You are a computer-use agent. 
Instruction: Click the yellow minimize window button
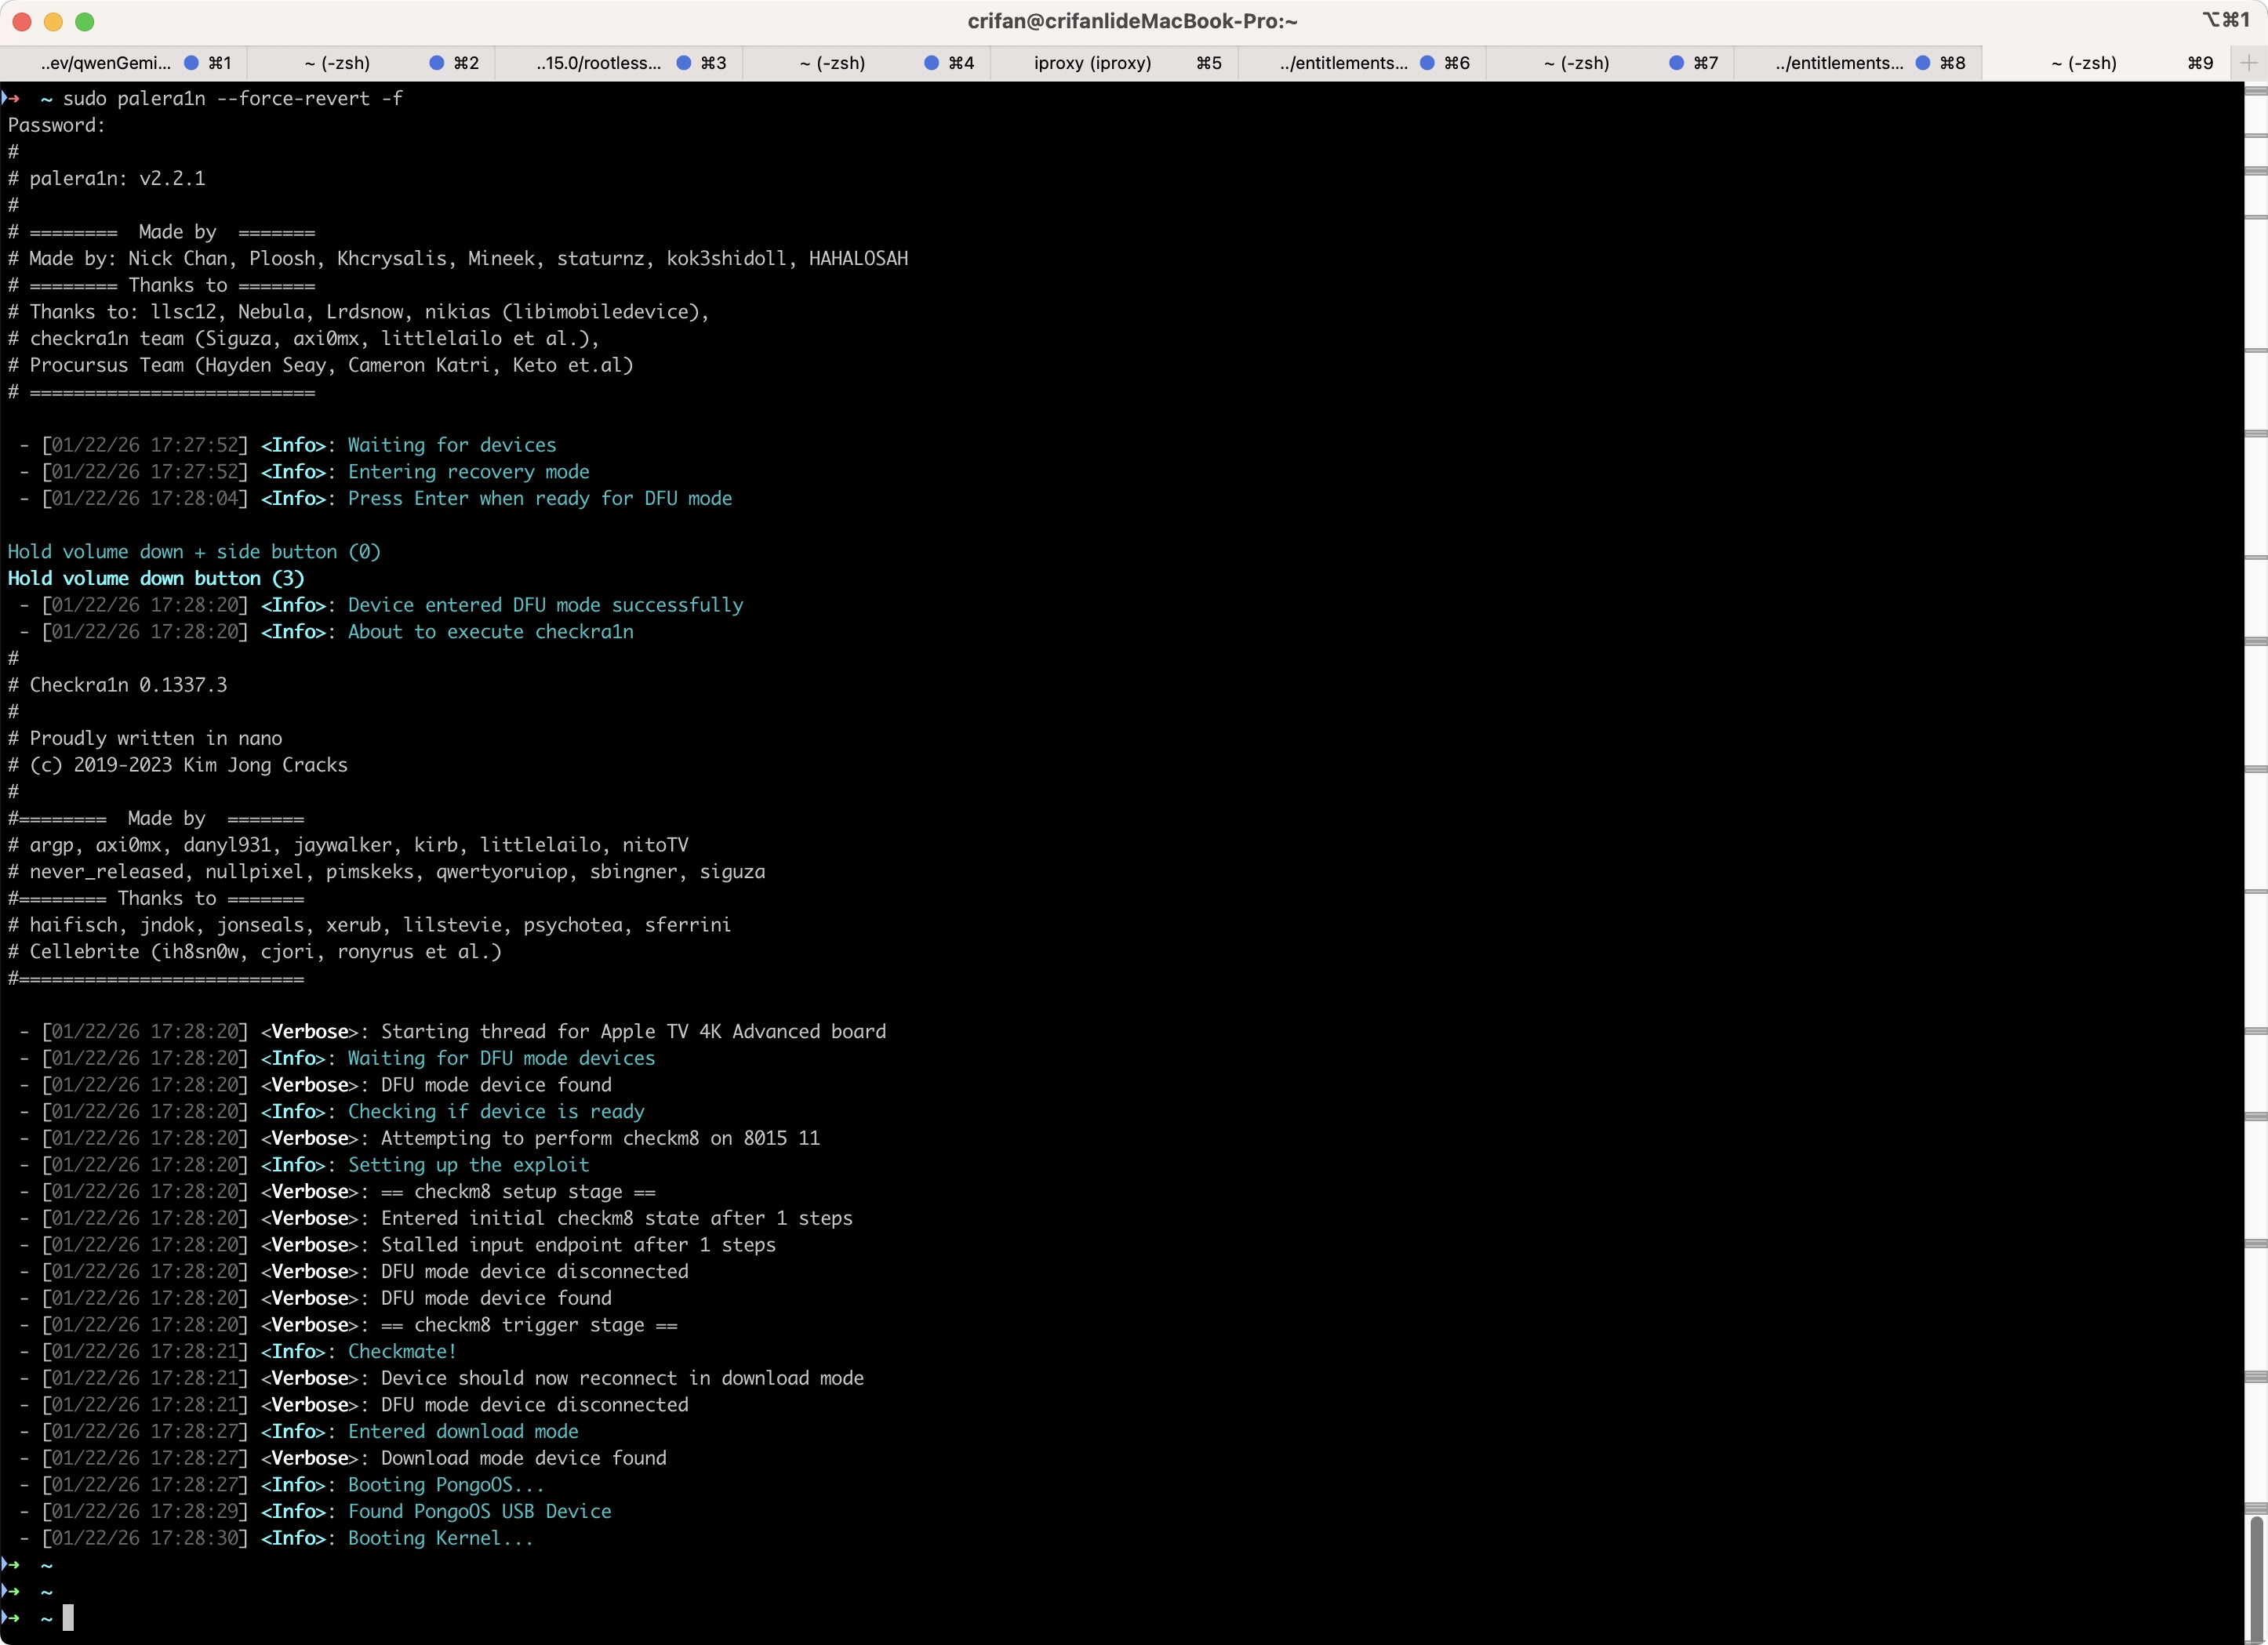[x=54, y=21]
